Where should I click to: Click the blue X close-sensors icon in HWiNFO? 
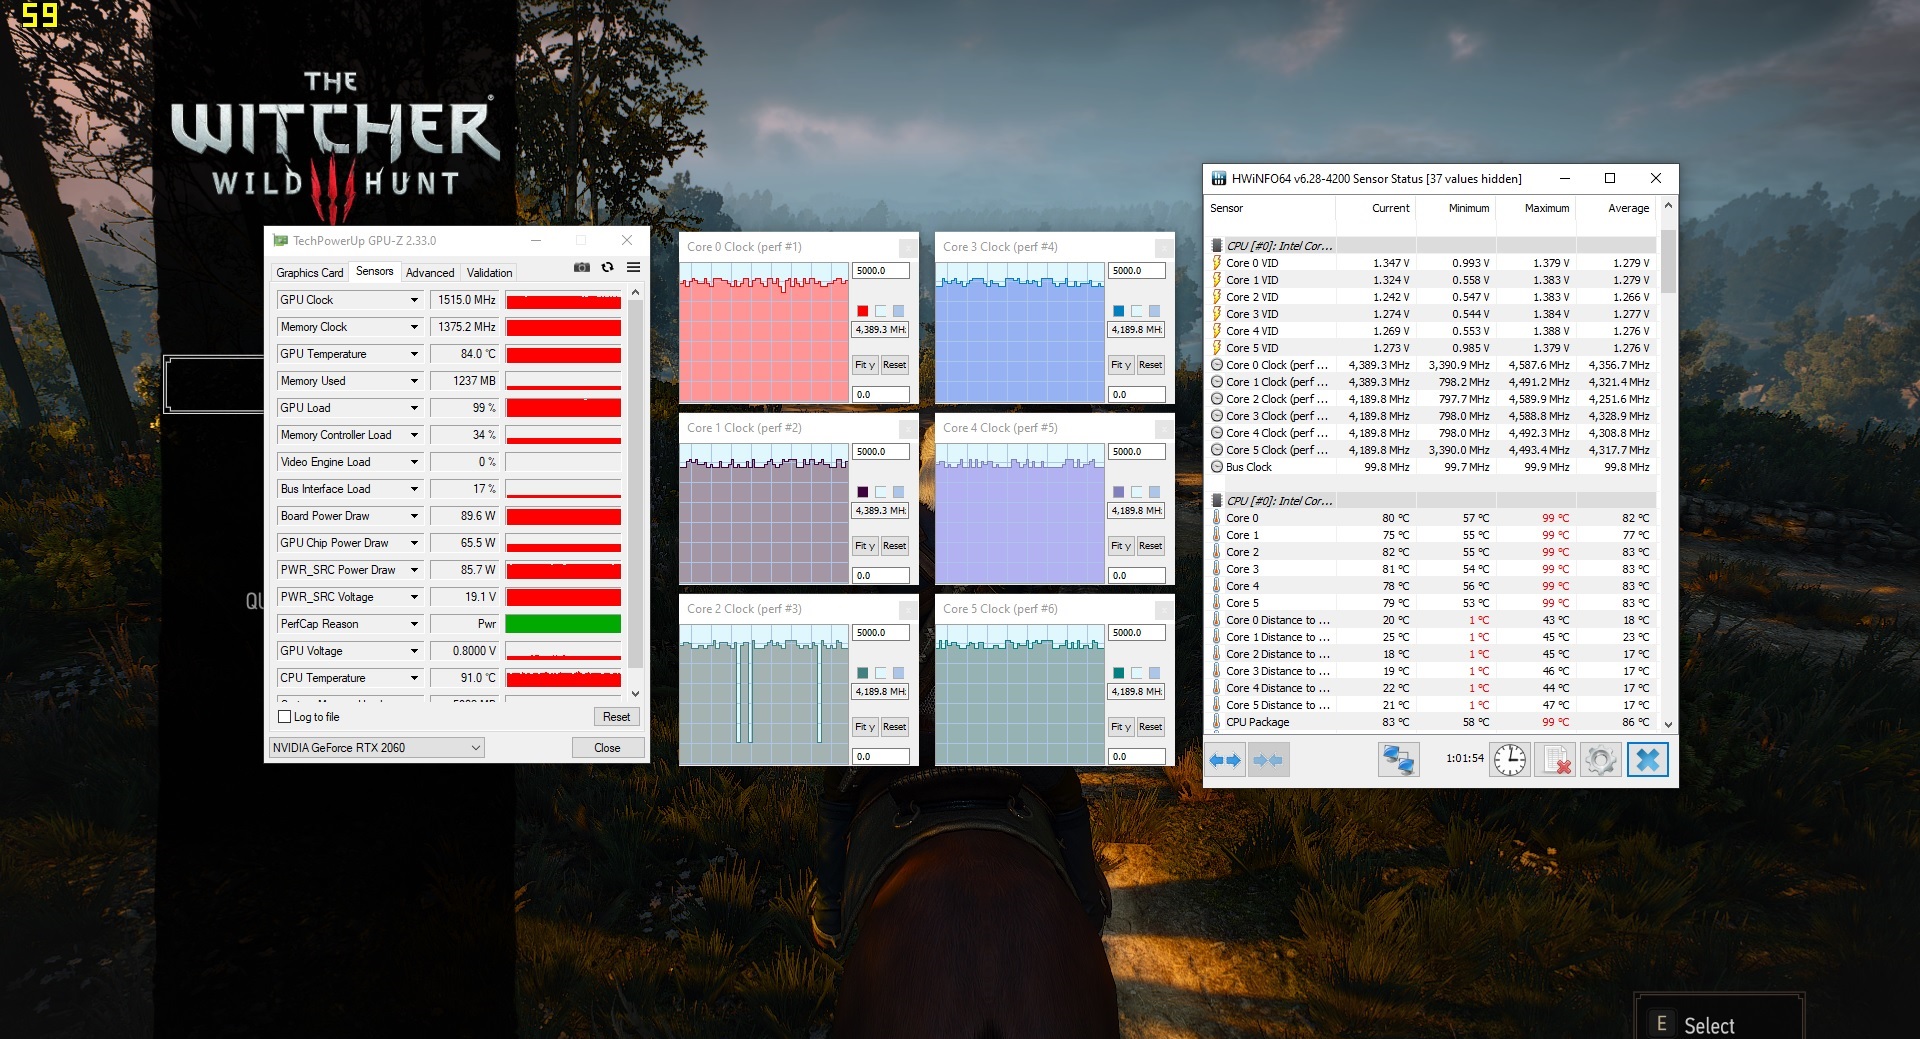click(x=1647, y=760)
